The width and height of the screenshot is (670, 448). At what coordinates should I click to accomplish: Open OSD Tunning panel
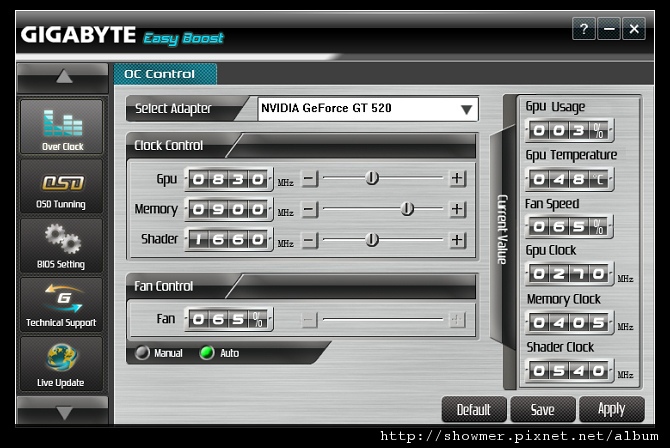coord(62,186)
